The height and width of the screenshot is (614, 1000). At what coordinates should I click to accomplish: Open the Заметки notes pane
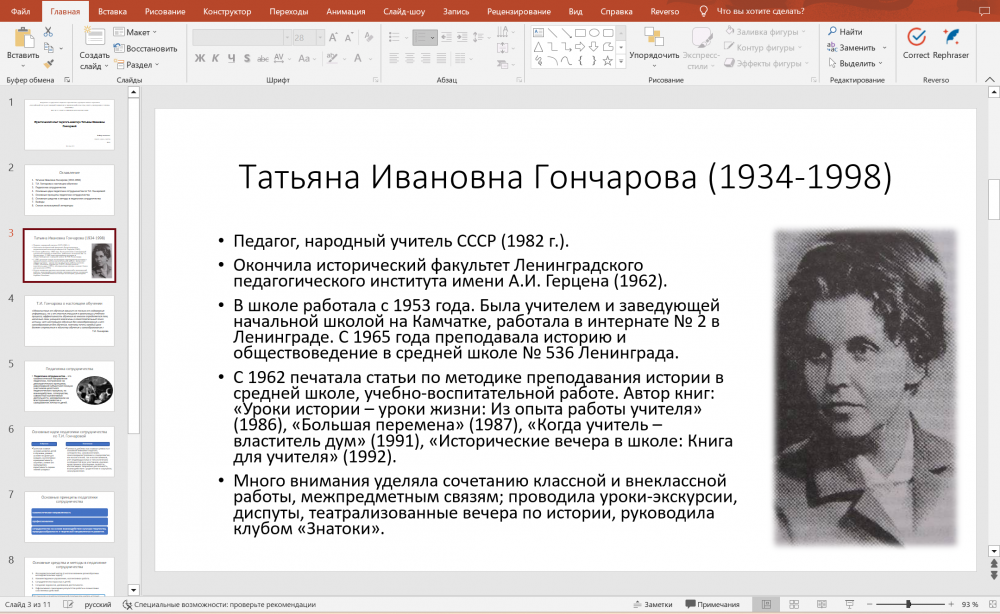[652, 605]
